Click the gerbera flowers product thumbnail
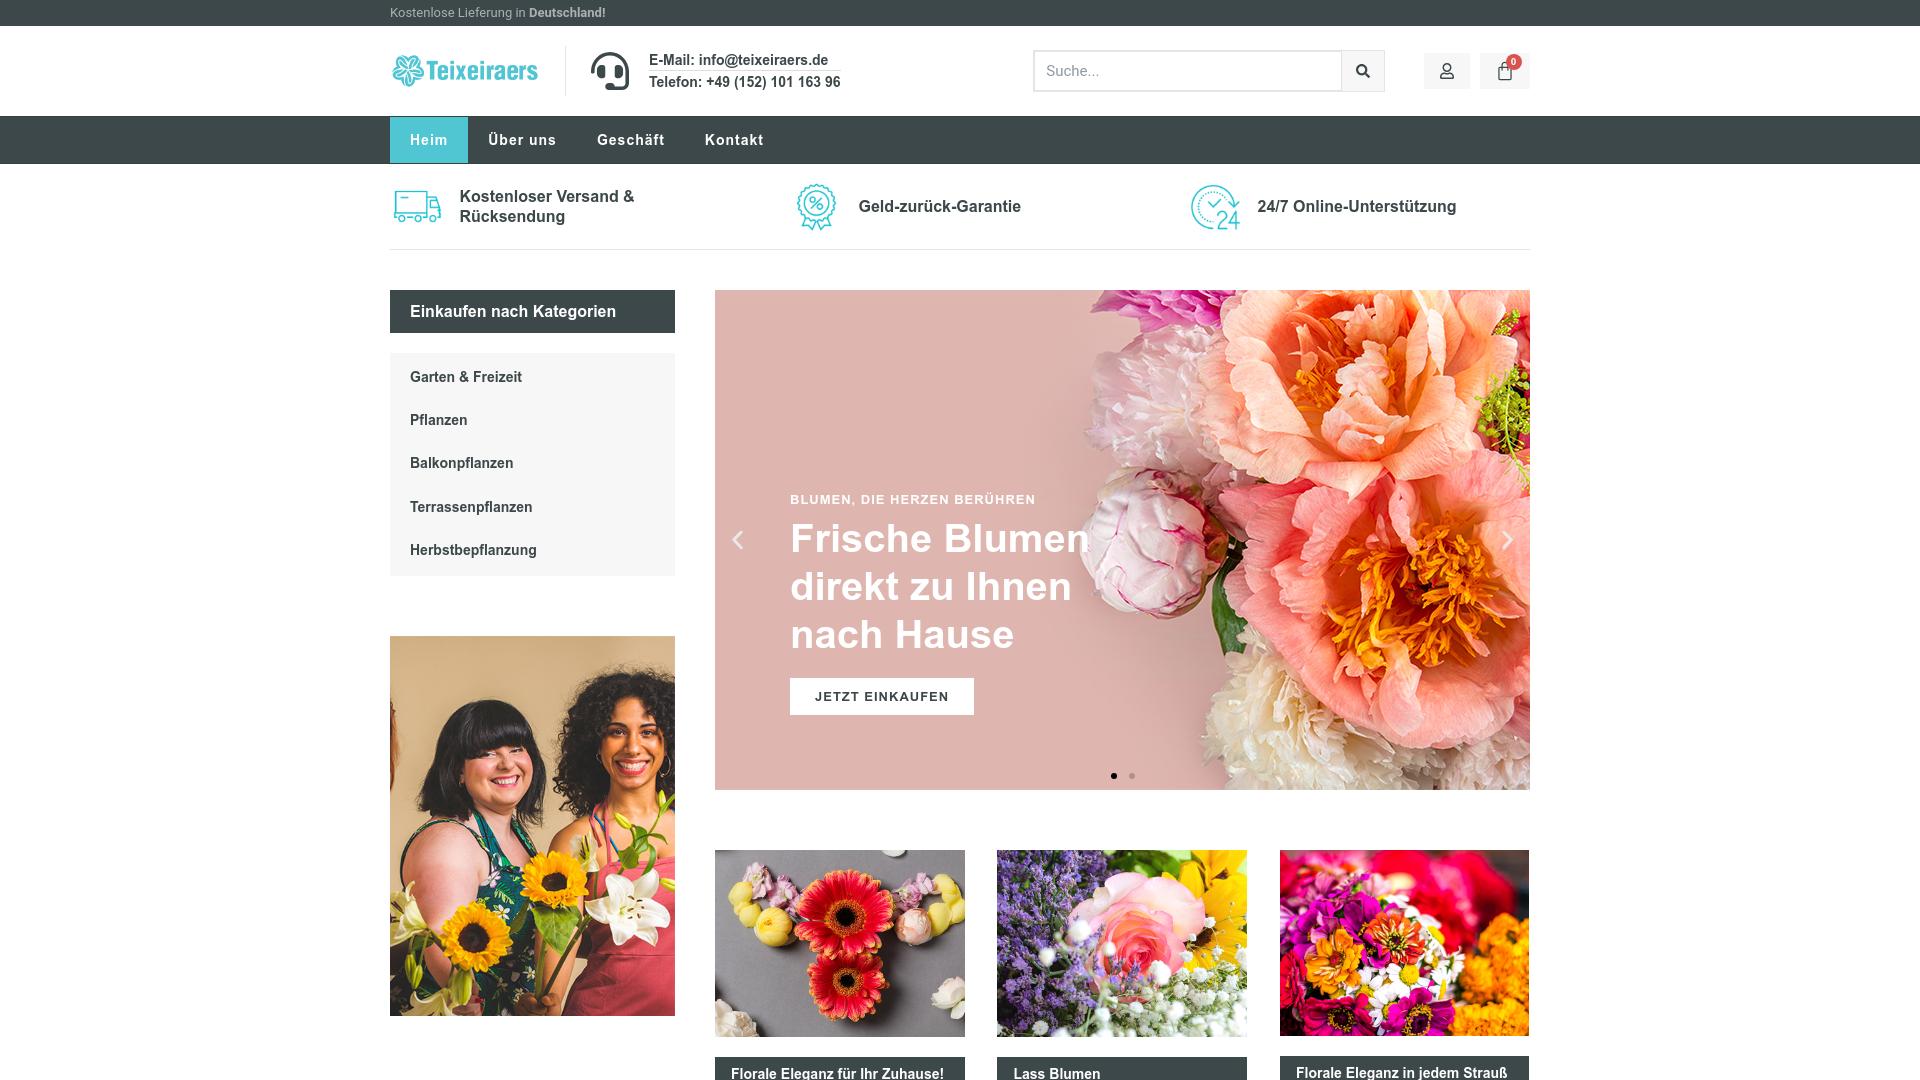 (x=840, y=943)
